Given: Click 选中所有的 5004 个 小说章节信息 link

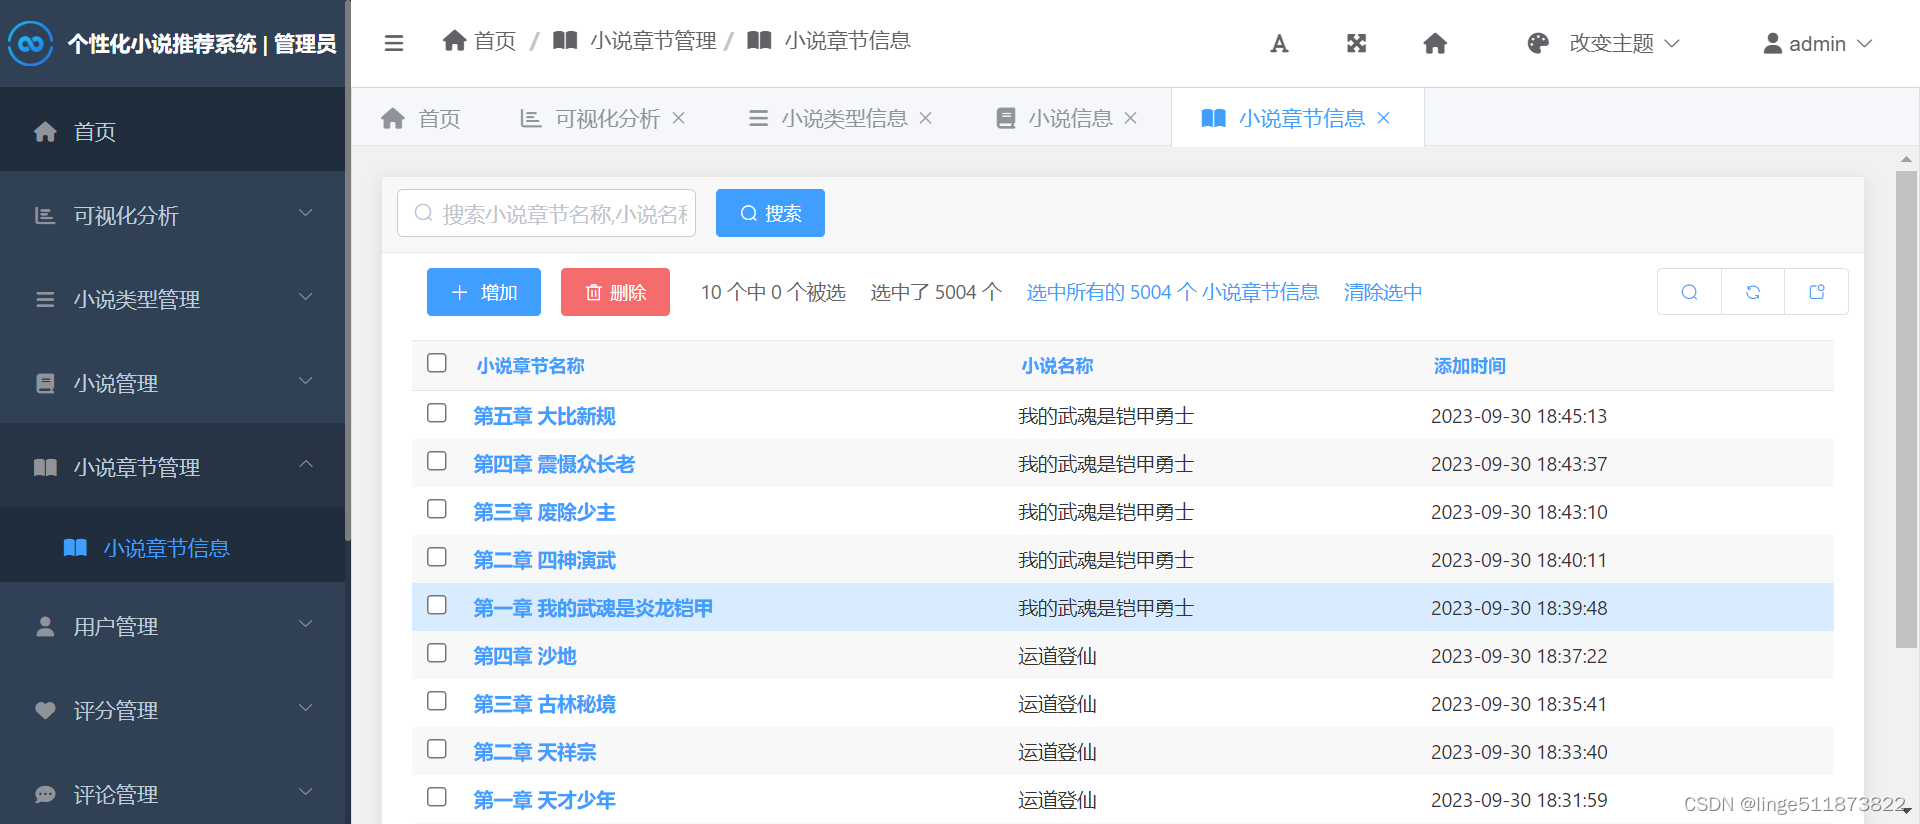Looking at the screenshot, I should pyautogui.click(x=1173, y=292).
